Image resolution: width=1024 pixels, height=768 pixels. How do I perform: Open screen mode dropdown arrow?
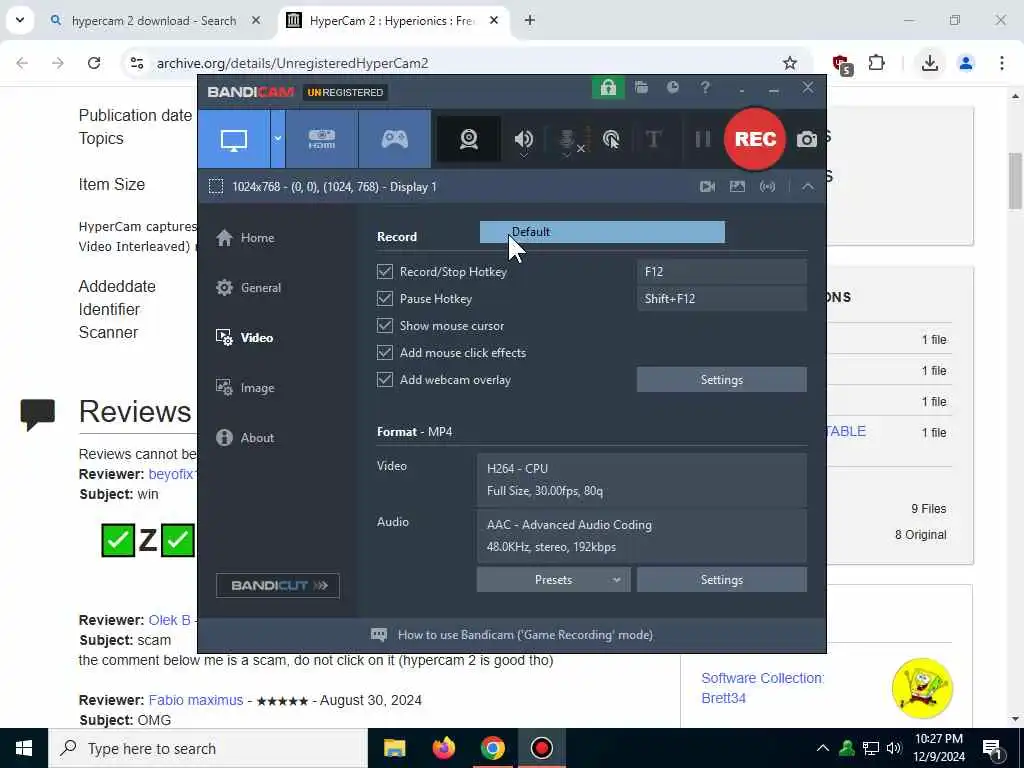click(278, 139)
